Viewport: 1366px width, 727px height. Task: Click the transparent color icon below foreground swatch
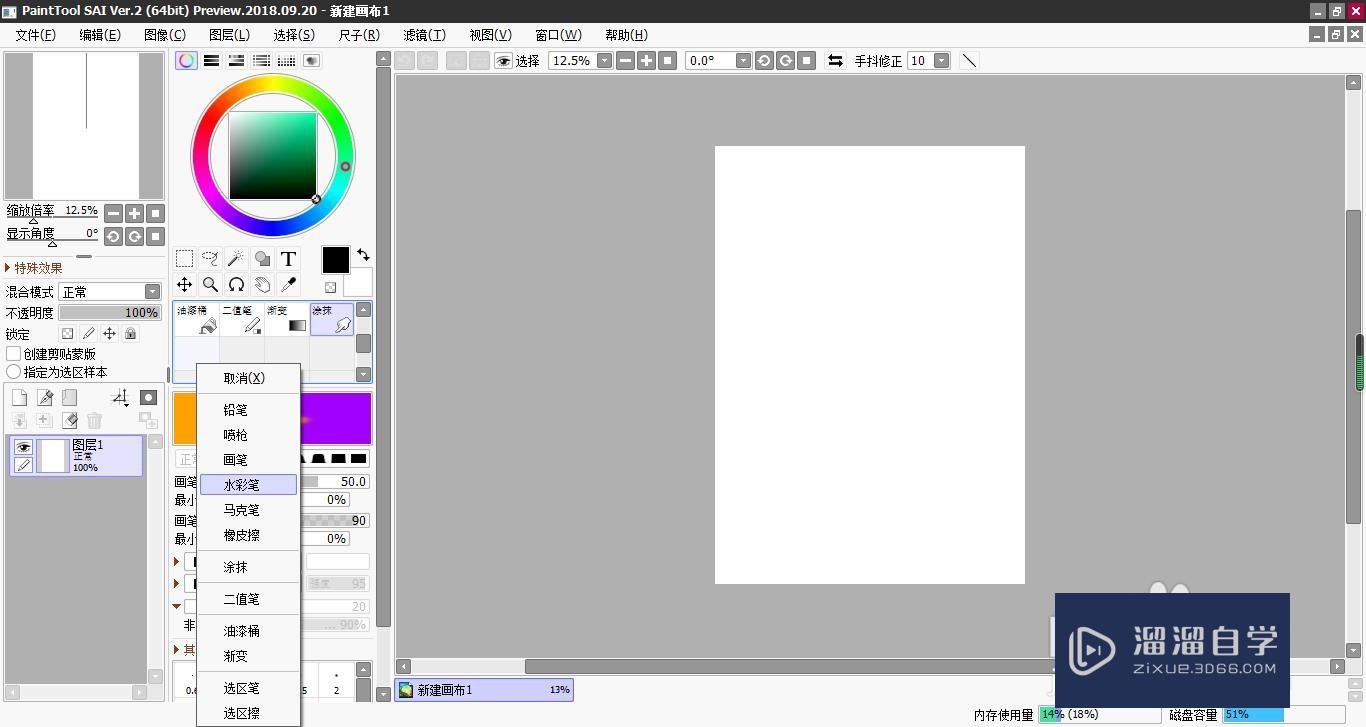pos(330,287)
